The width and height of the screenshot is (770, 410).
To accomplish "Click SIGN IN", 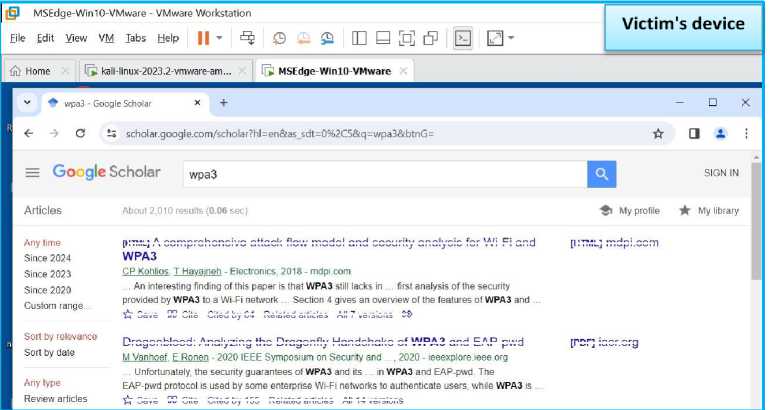I will point(721,173).
